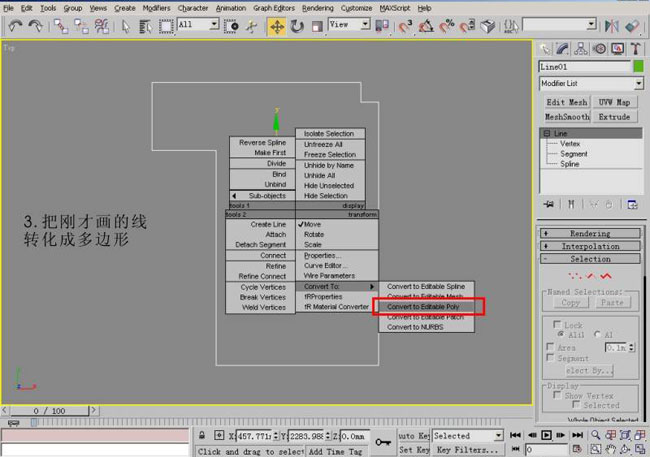This screenshot has height=457, width=650.
Task: Click Rectangular Selection Region icon
Action: (166, 26)
